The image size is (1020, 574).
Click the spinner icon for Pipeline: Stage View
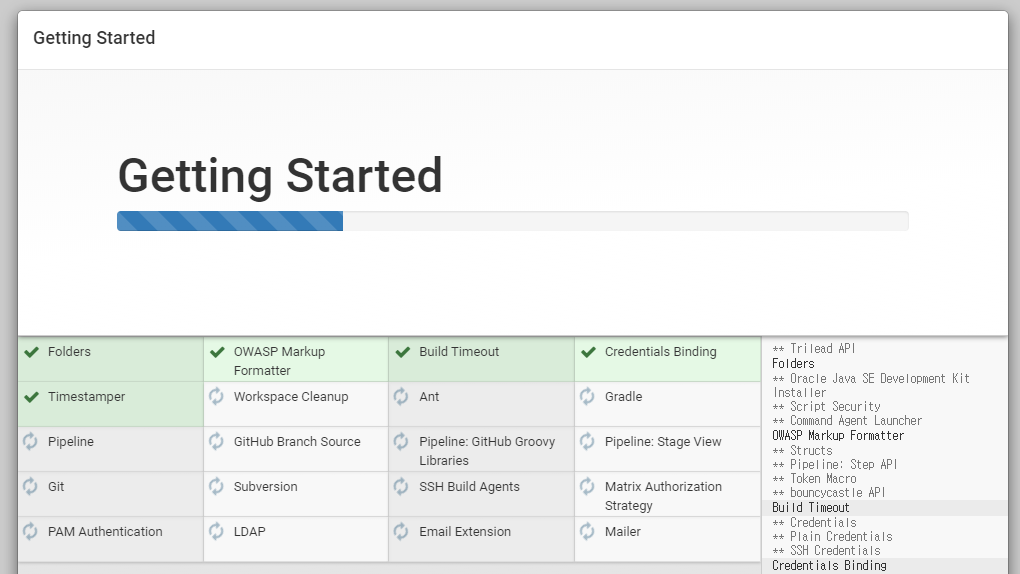(x=587, y=441)
